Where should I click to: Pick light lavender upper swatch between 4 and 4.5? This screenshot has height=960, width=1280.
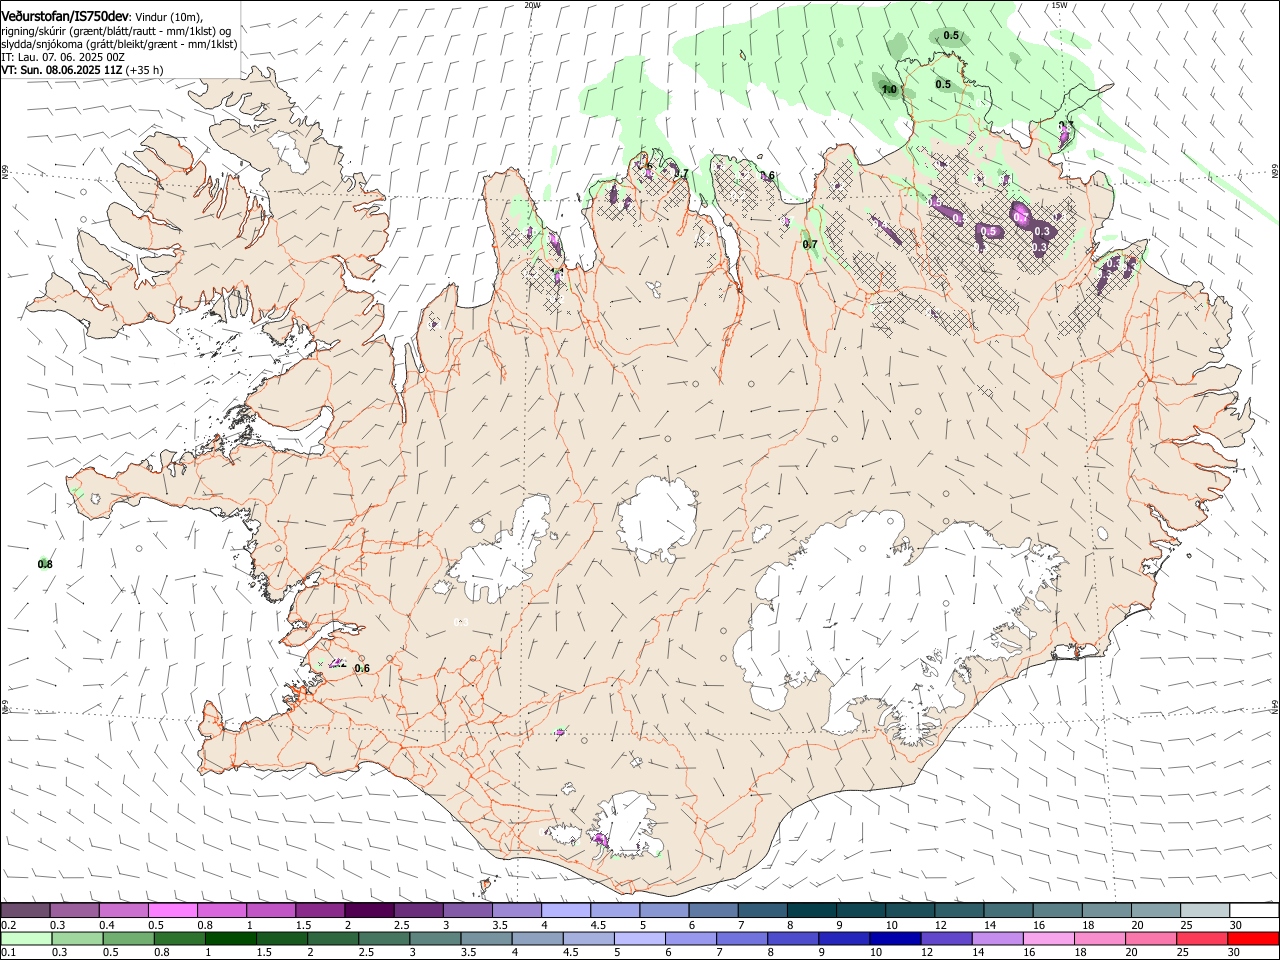pyautogui.click(x=565, y=911)
